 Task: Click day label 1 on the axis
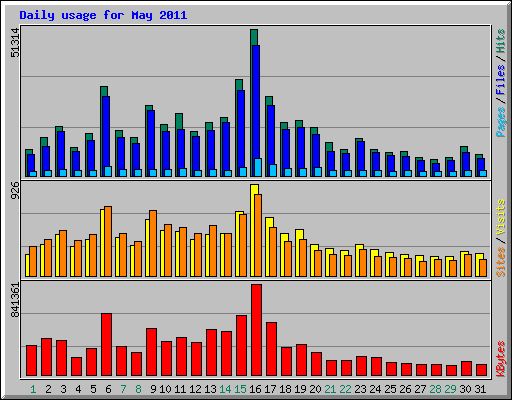tap(33, 389)
